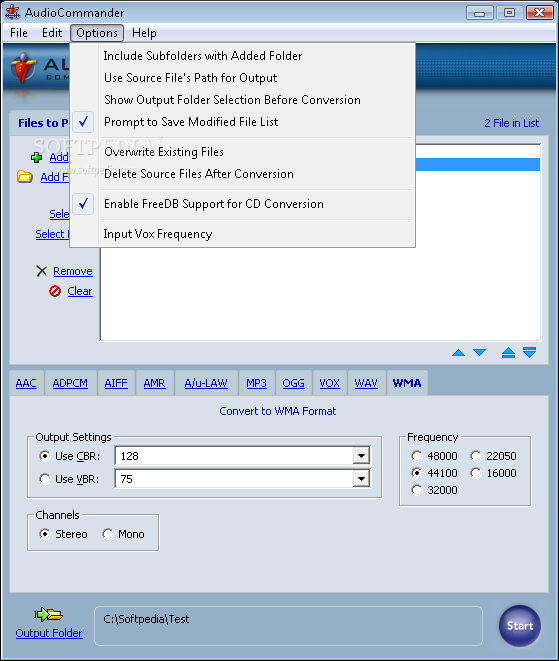Choose 16000 frequency
This screenshot has height=661, width=559.
tap(476, 473)
